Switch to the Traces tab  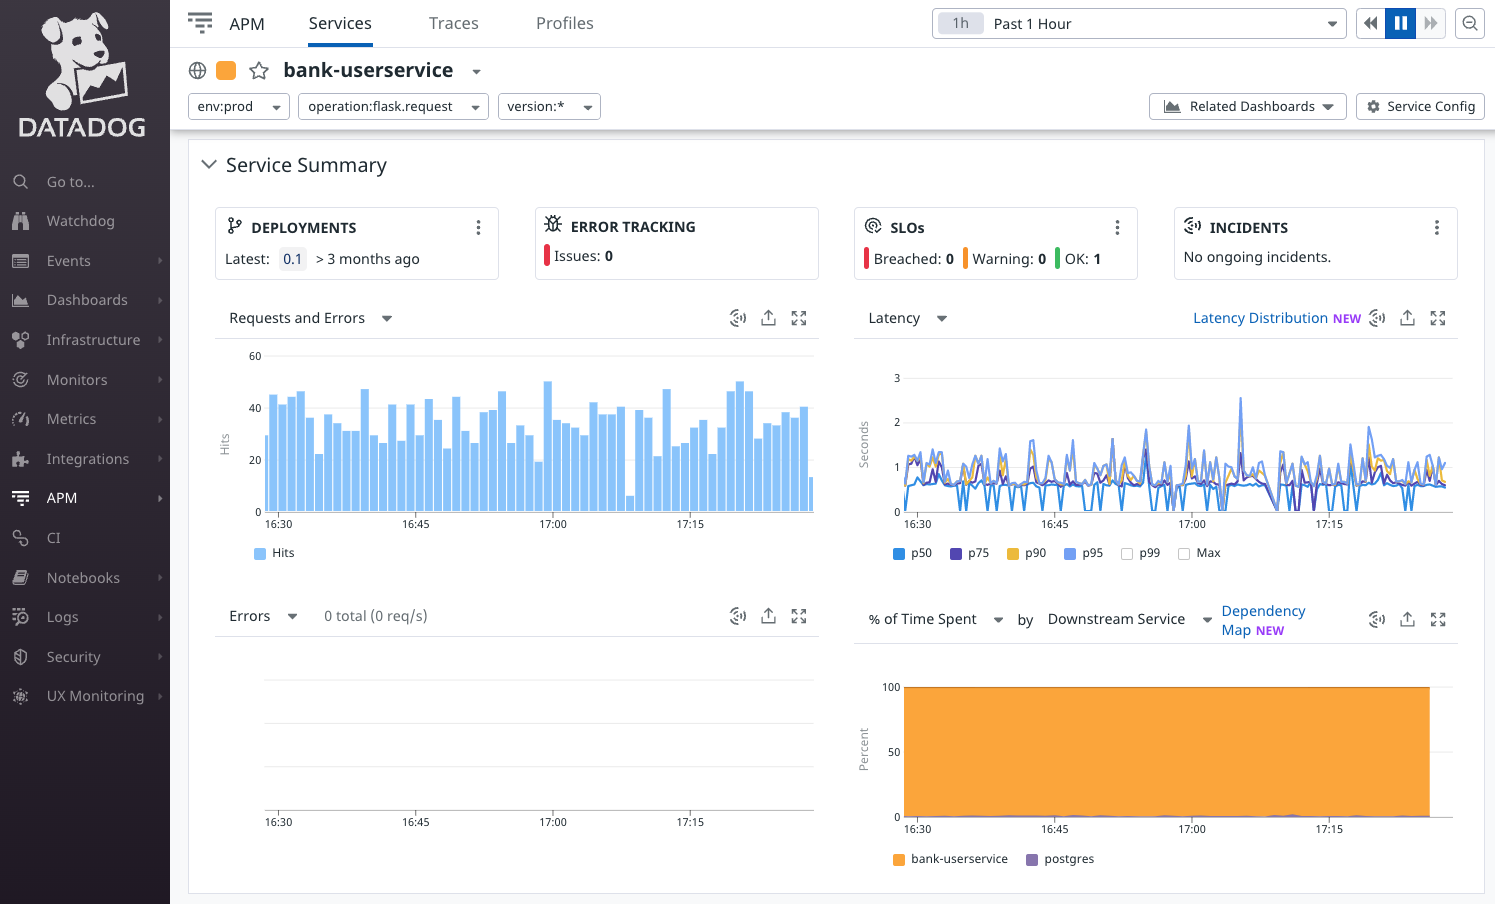click(453, 23)
